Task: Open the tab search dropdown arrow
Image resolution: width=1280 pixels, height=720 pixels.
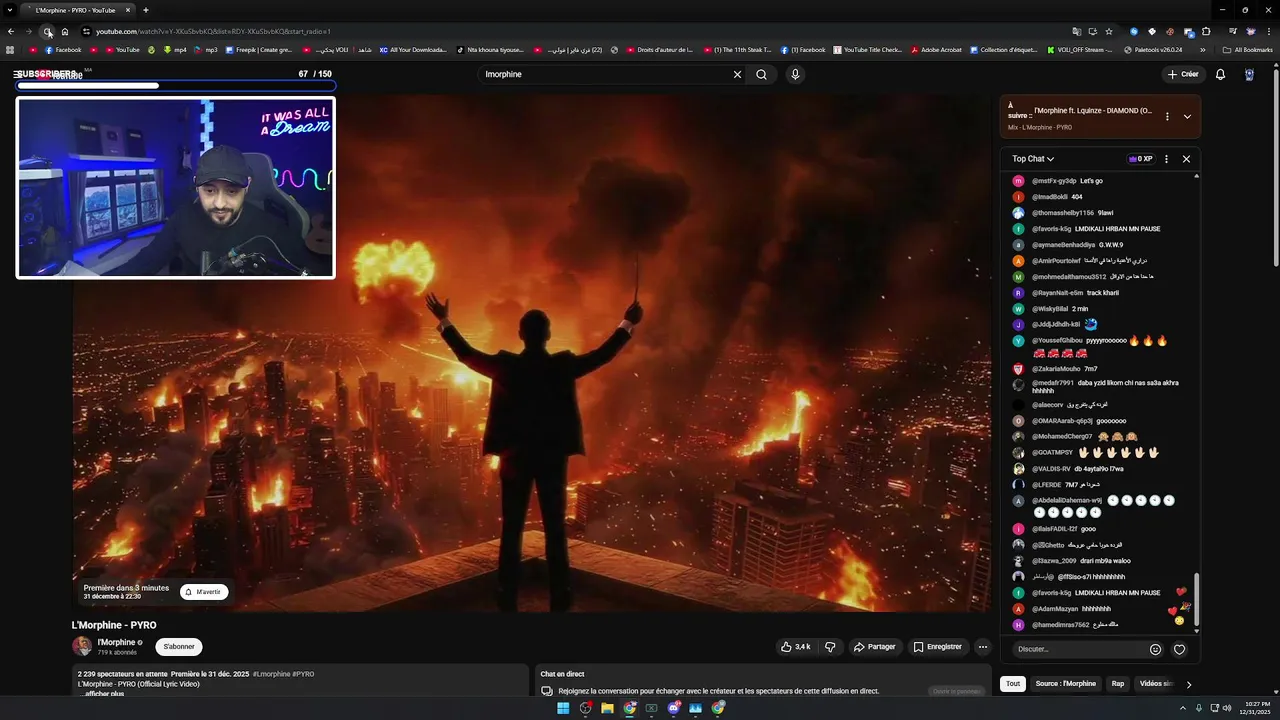Action: pyautogui.click(x=10, y=10)
